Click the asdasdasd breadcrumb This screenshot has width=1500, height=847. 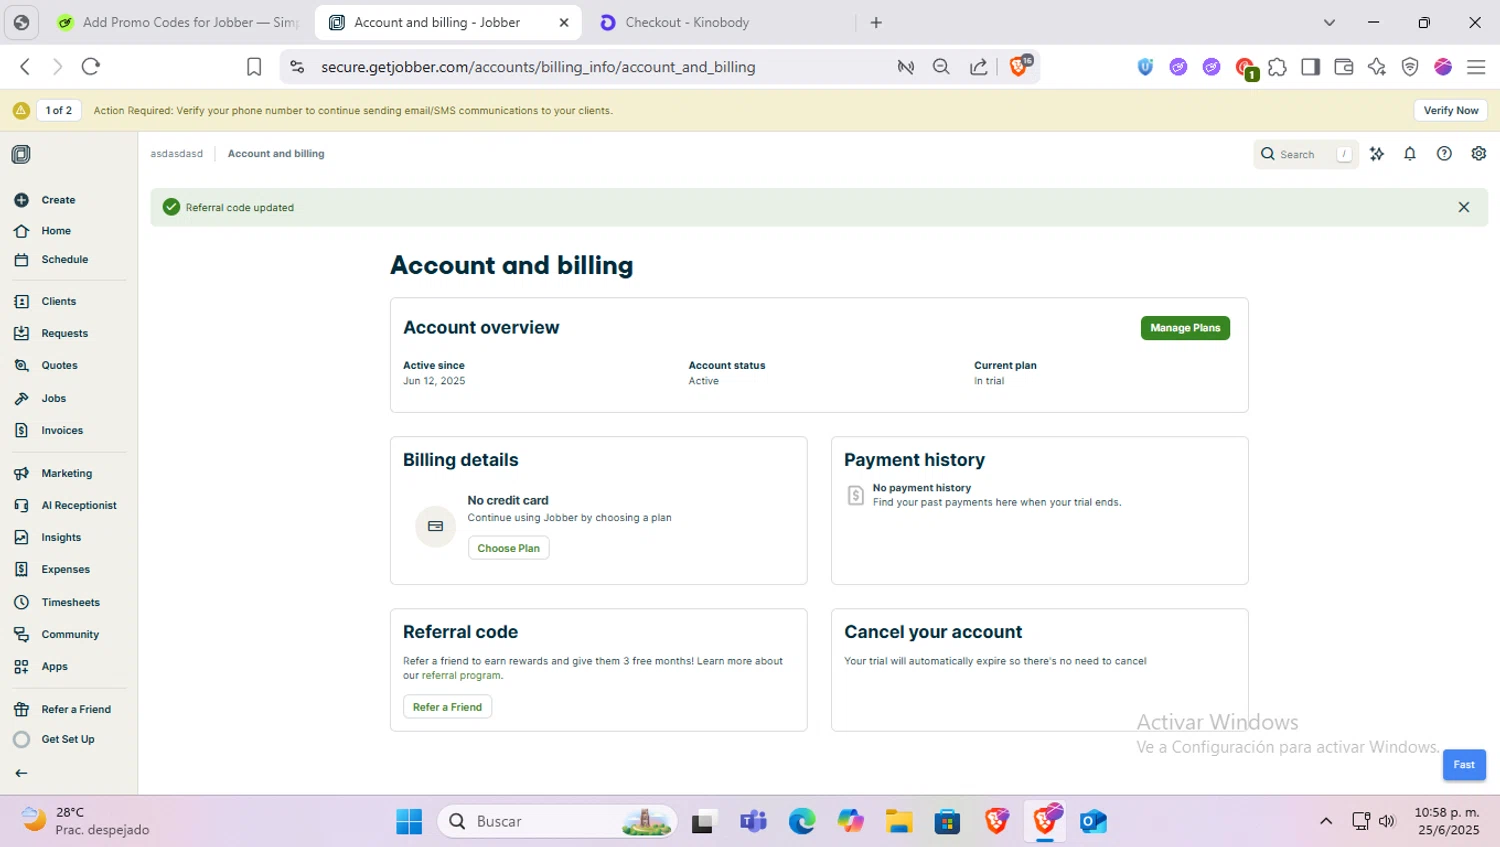(x=177, y=154)
